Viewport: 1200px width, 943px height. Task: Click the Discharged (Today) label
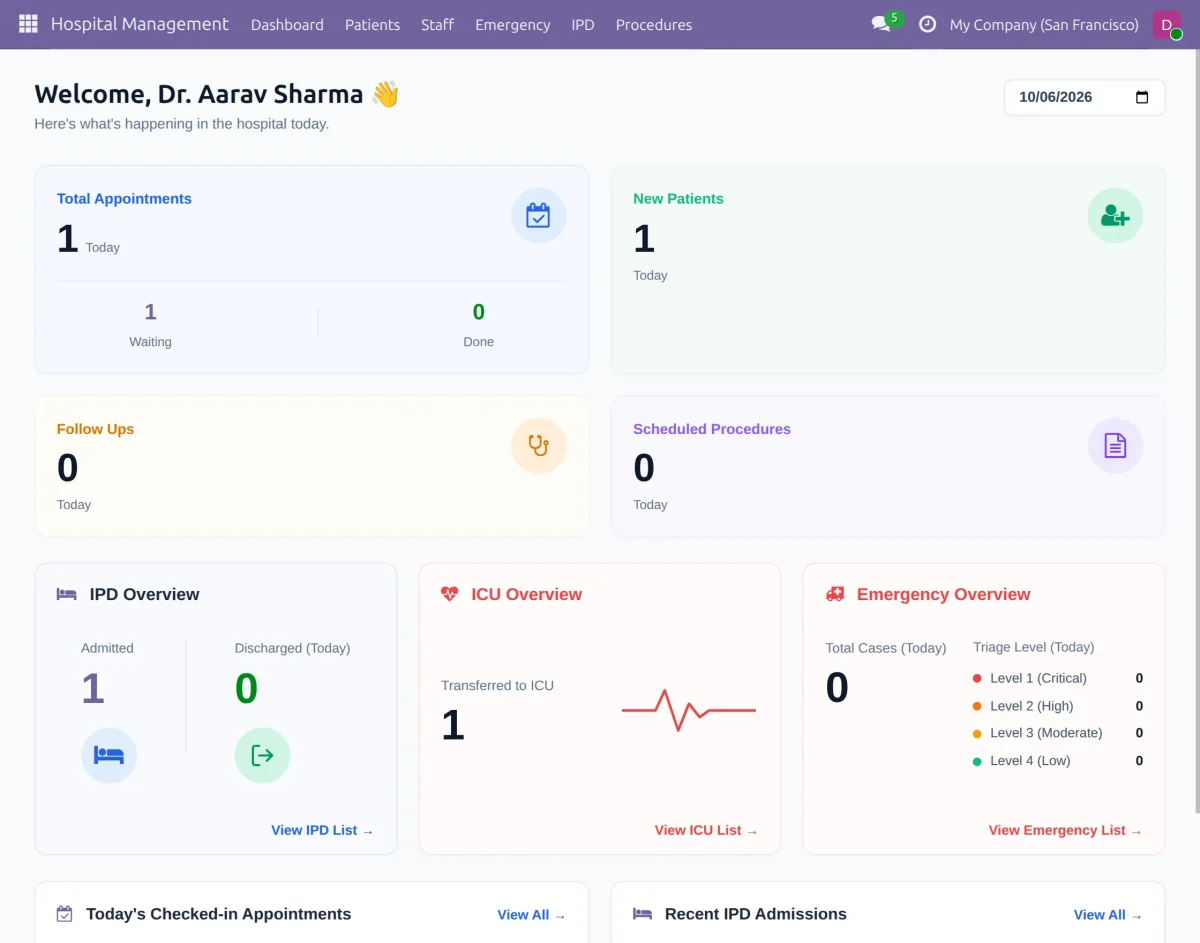click(292, 648)
